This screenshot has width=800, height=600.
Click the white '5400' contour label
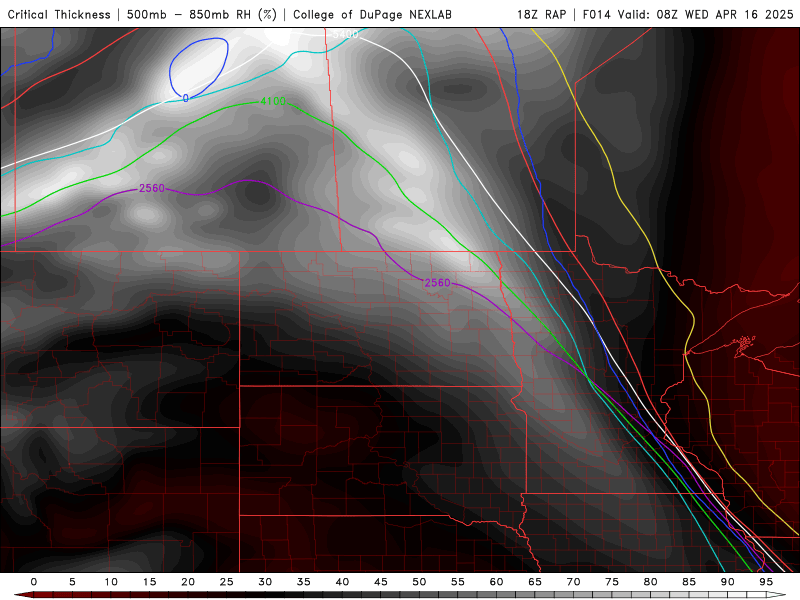[345, 34]
